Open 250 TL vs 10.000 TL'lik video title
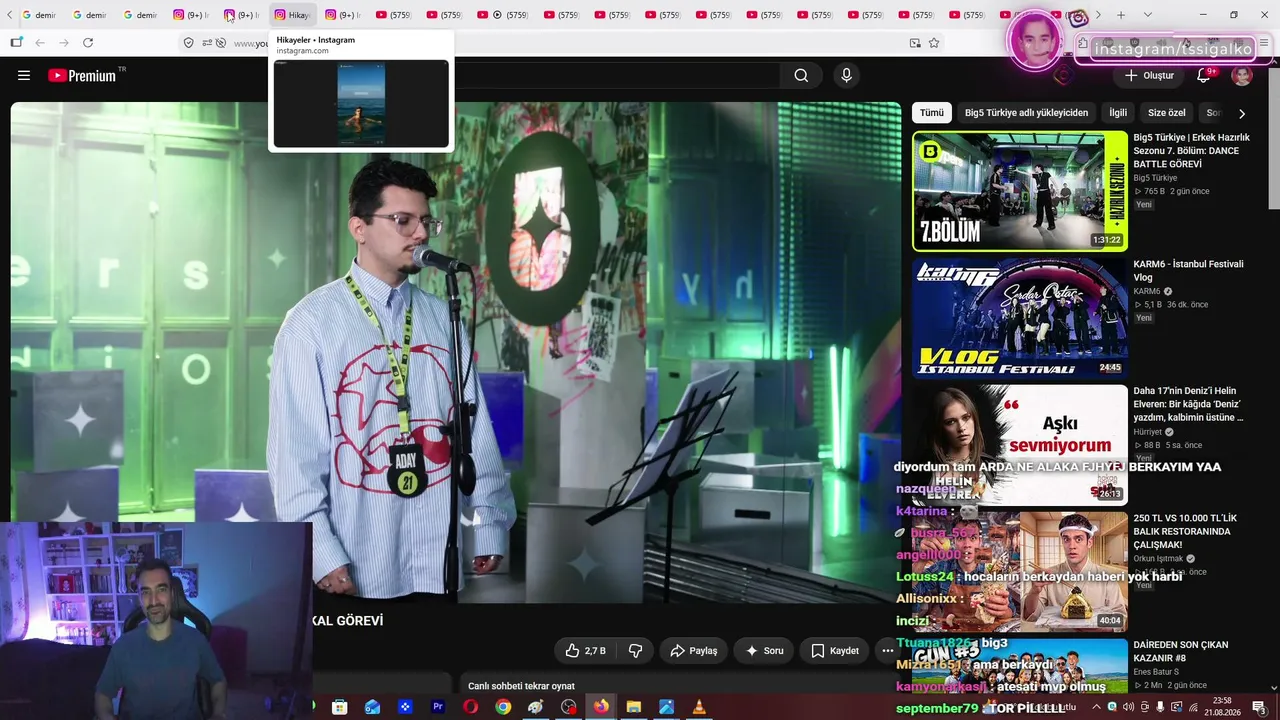This screenshot has height=720, width=1280. pos(1185,531)
